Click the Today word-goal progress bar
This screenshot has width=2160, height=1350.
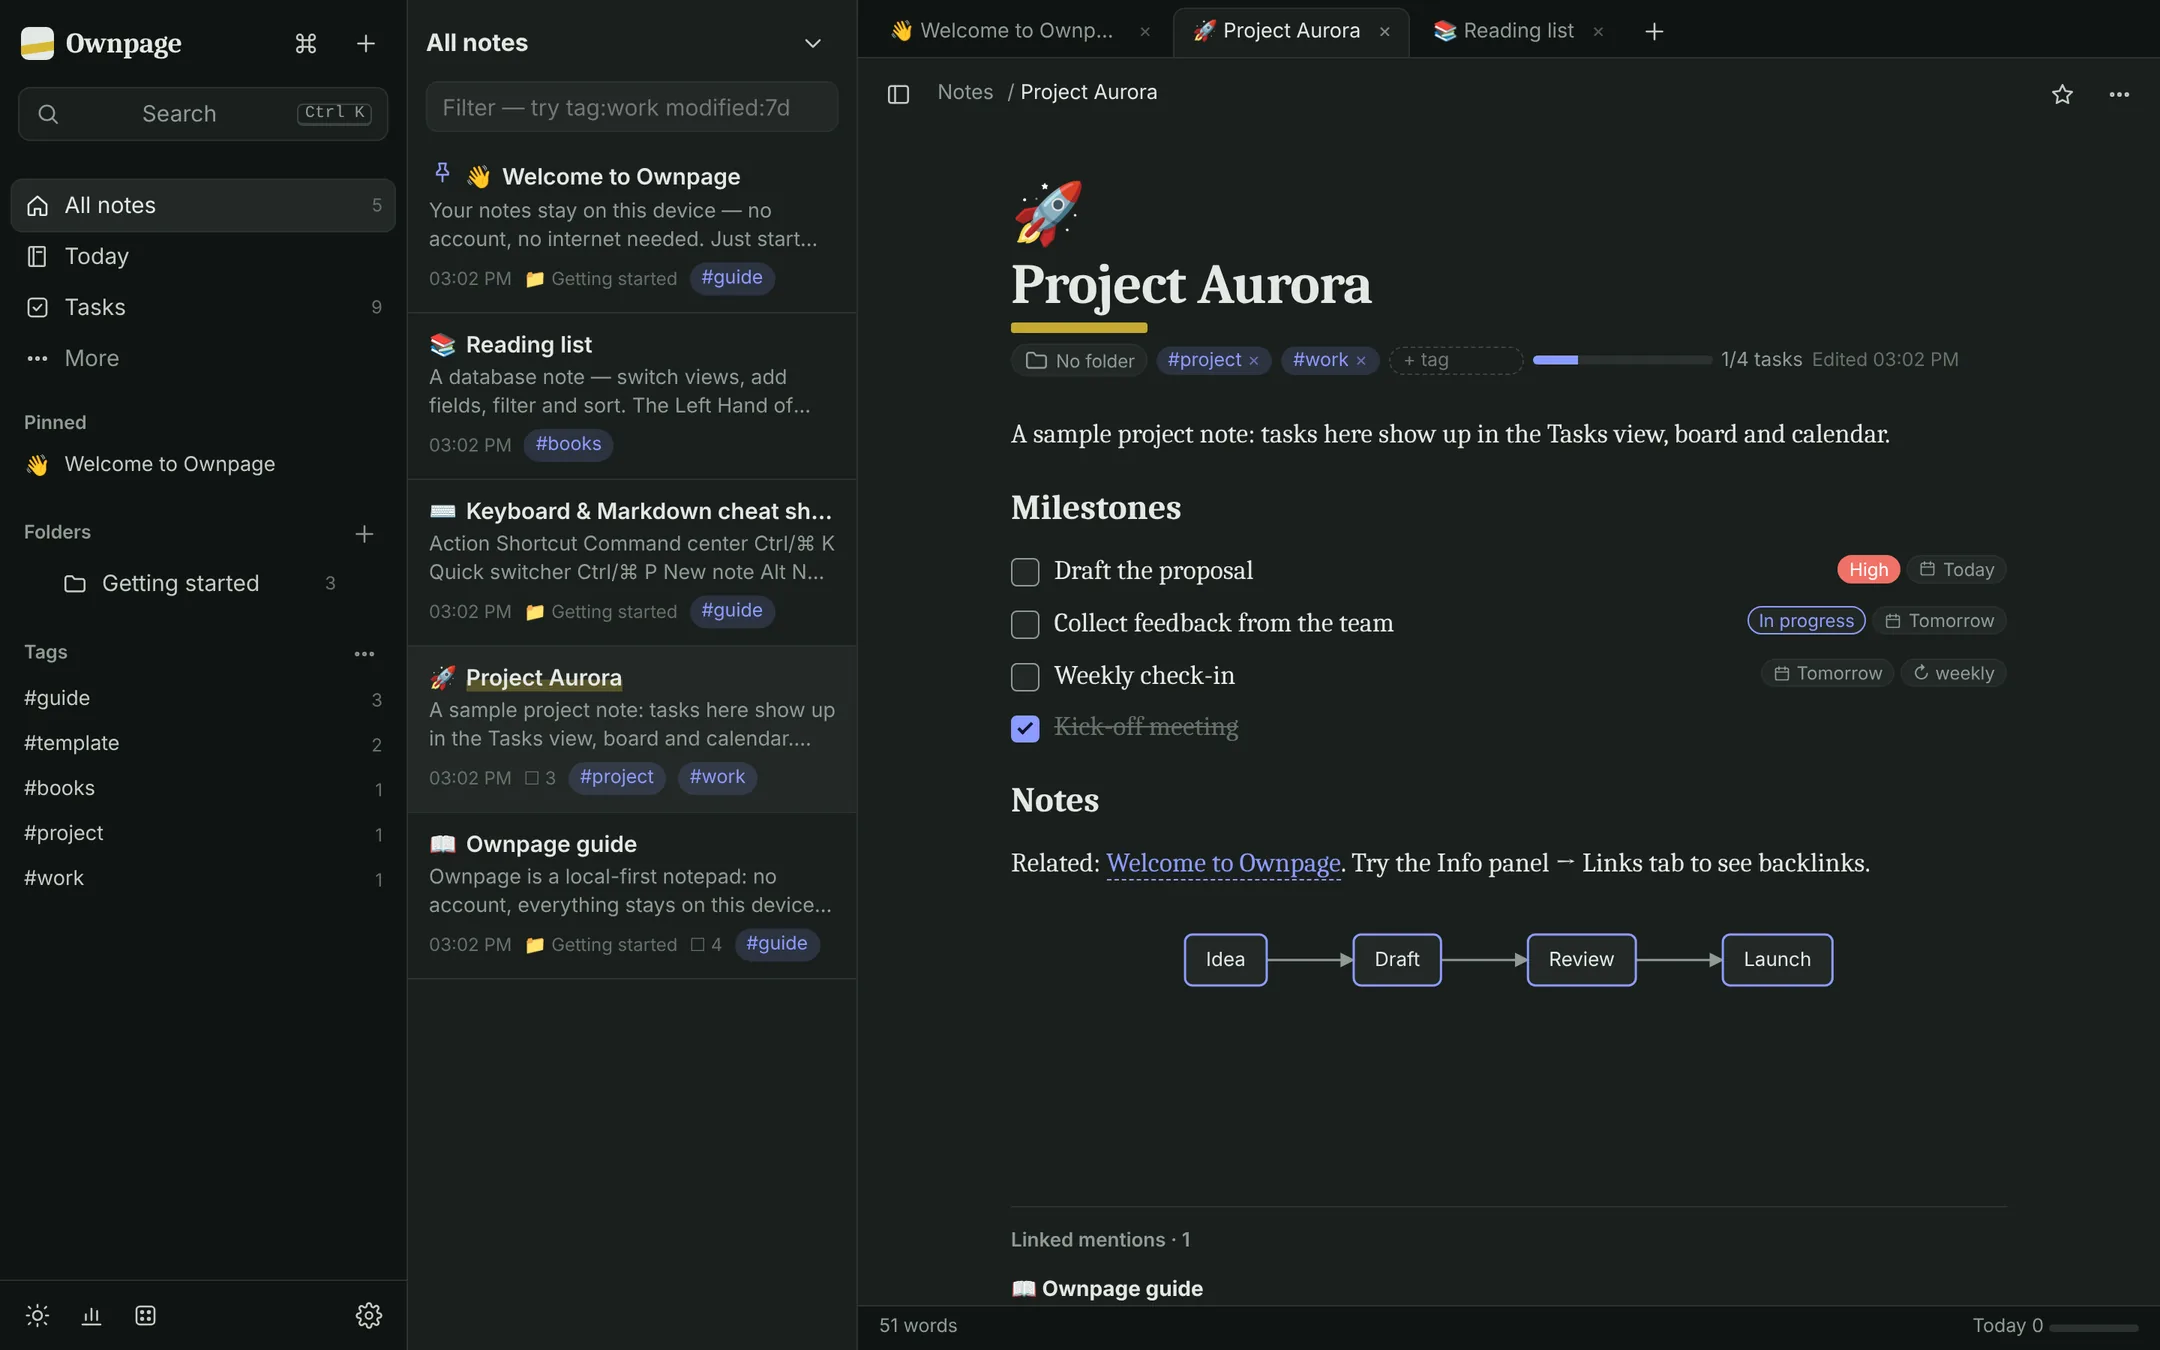coord(2093,1327)
